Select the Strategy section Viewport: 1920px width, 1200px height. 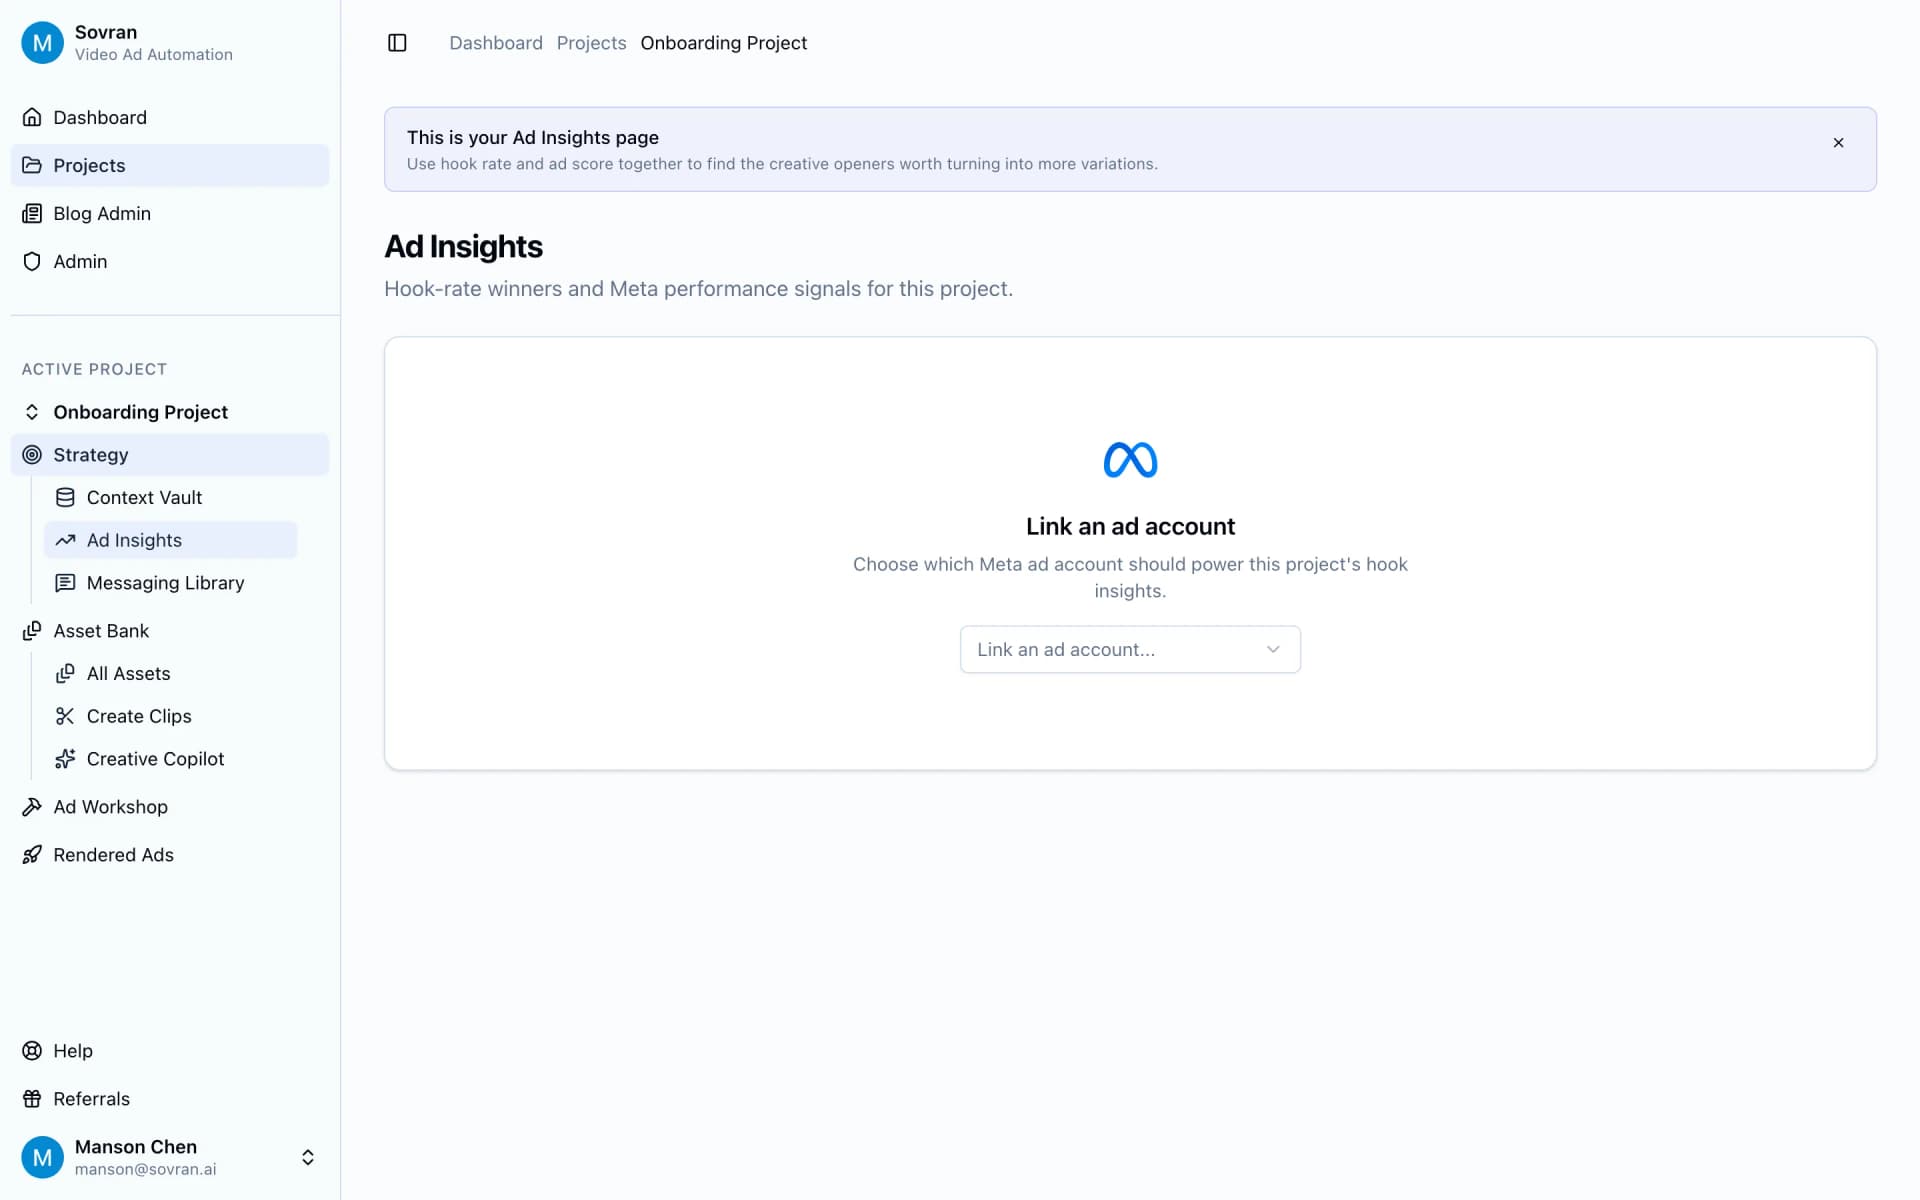pyautogui.click(x=170, y=455)
